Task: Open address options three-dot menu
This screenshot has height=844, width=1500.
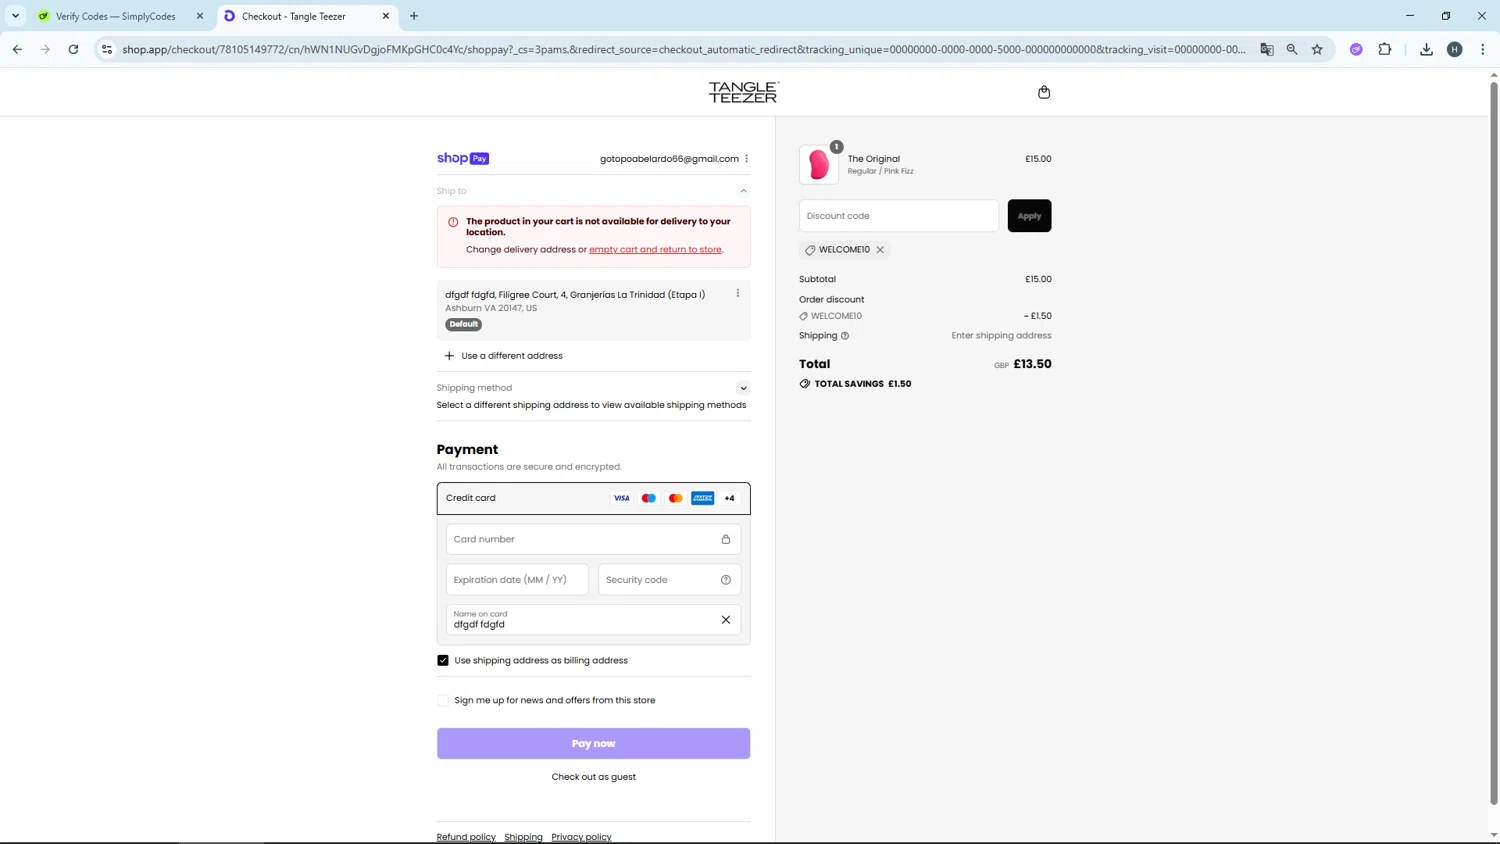Action: 738,293
